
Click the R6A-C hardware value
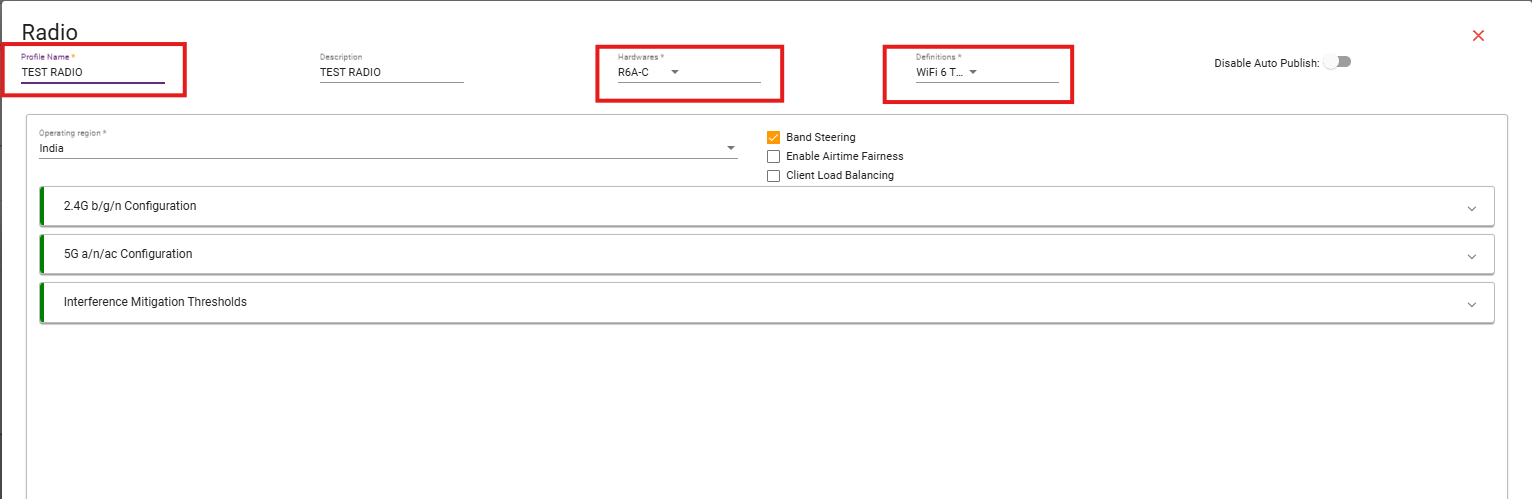point(634,72)
